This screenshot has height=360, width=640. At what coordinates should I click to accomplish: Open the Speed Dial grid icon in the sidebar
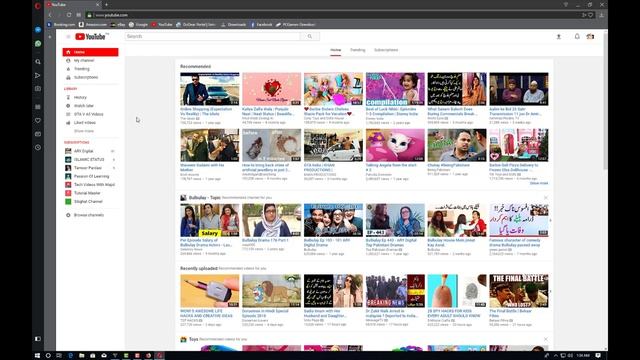(38, 107)
